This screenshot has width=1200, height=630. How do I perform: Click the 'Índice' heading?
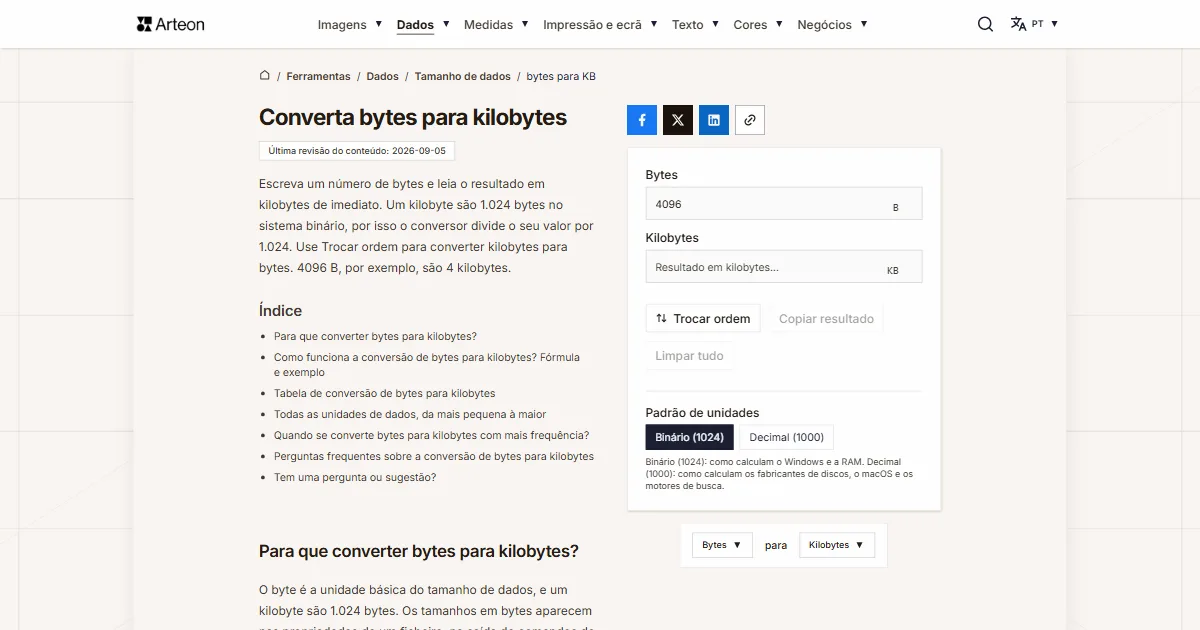(x=280, y=310)
